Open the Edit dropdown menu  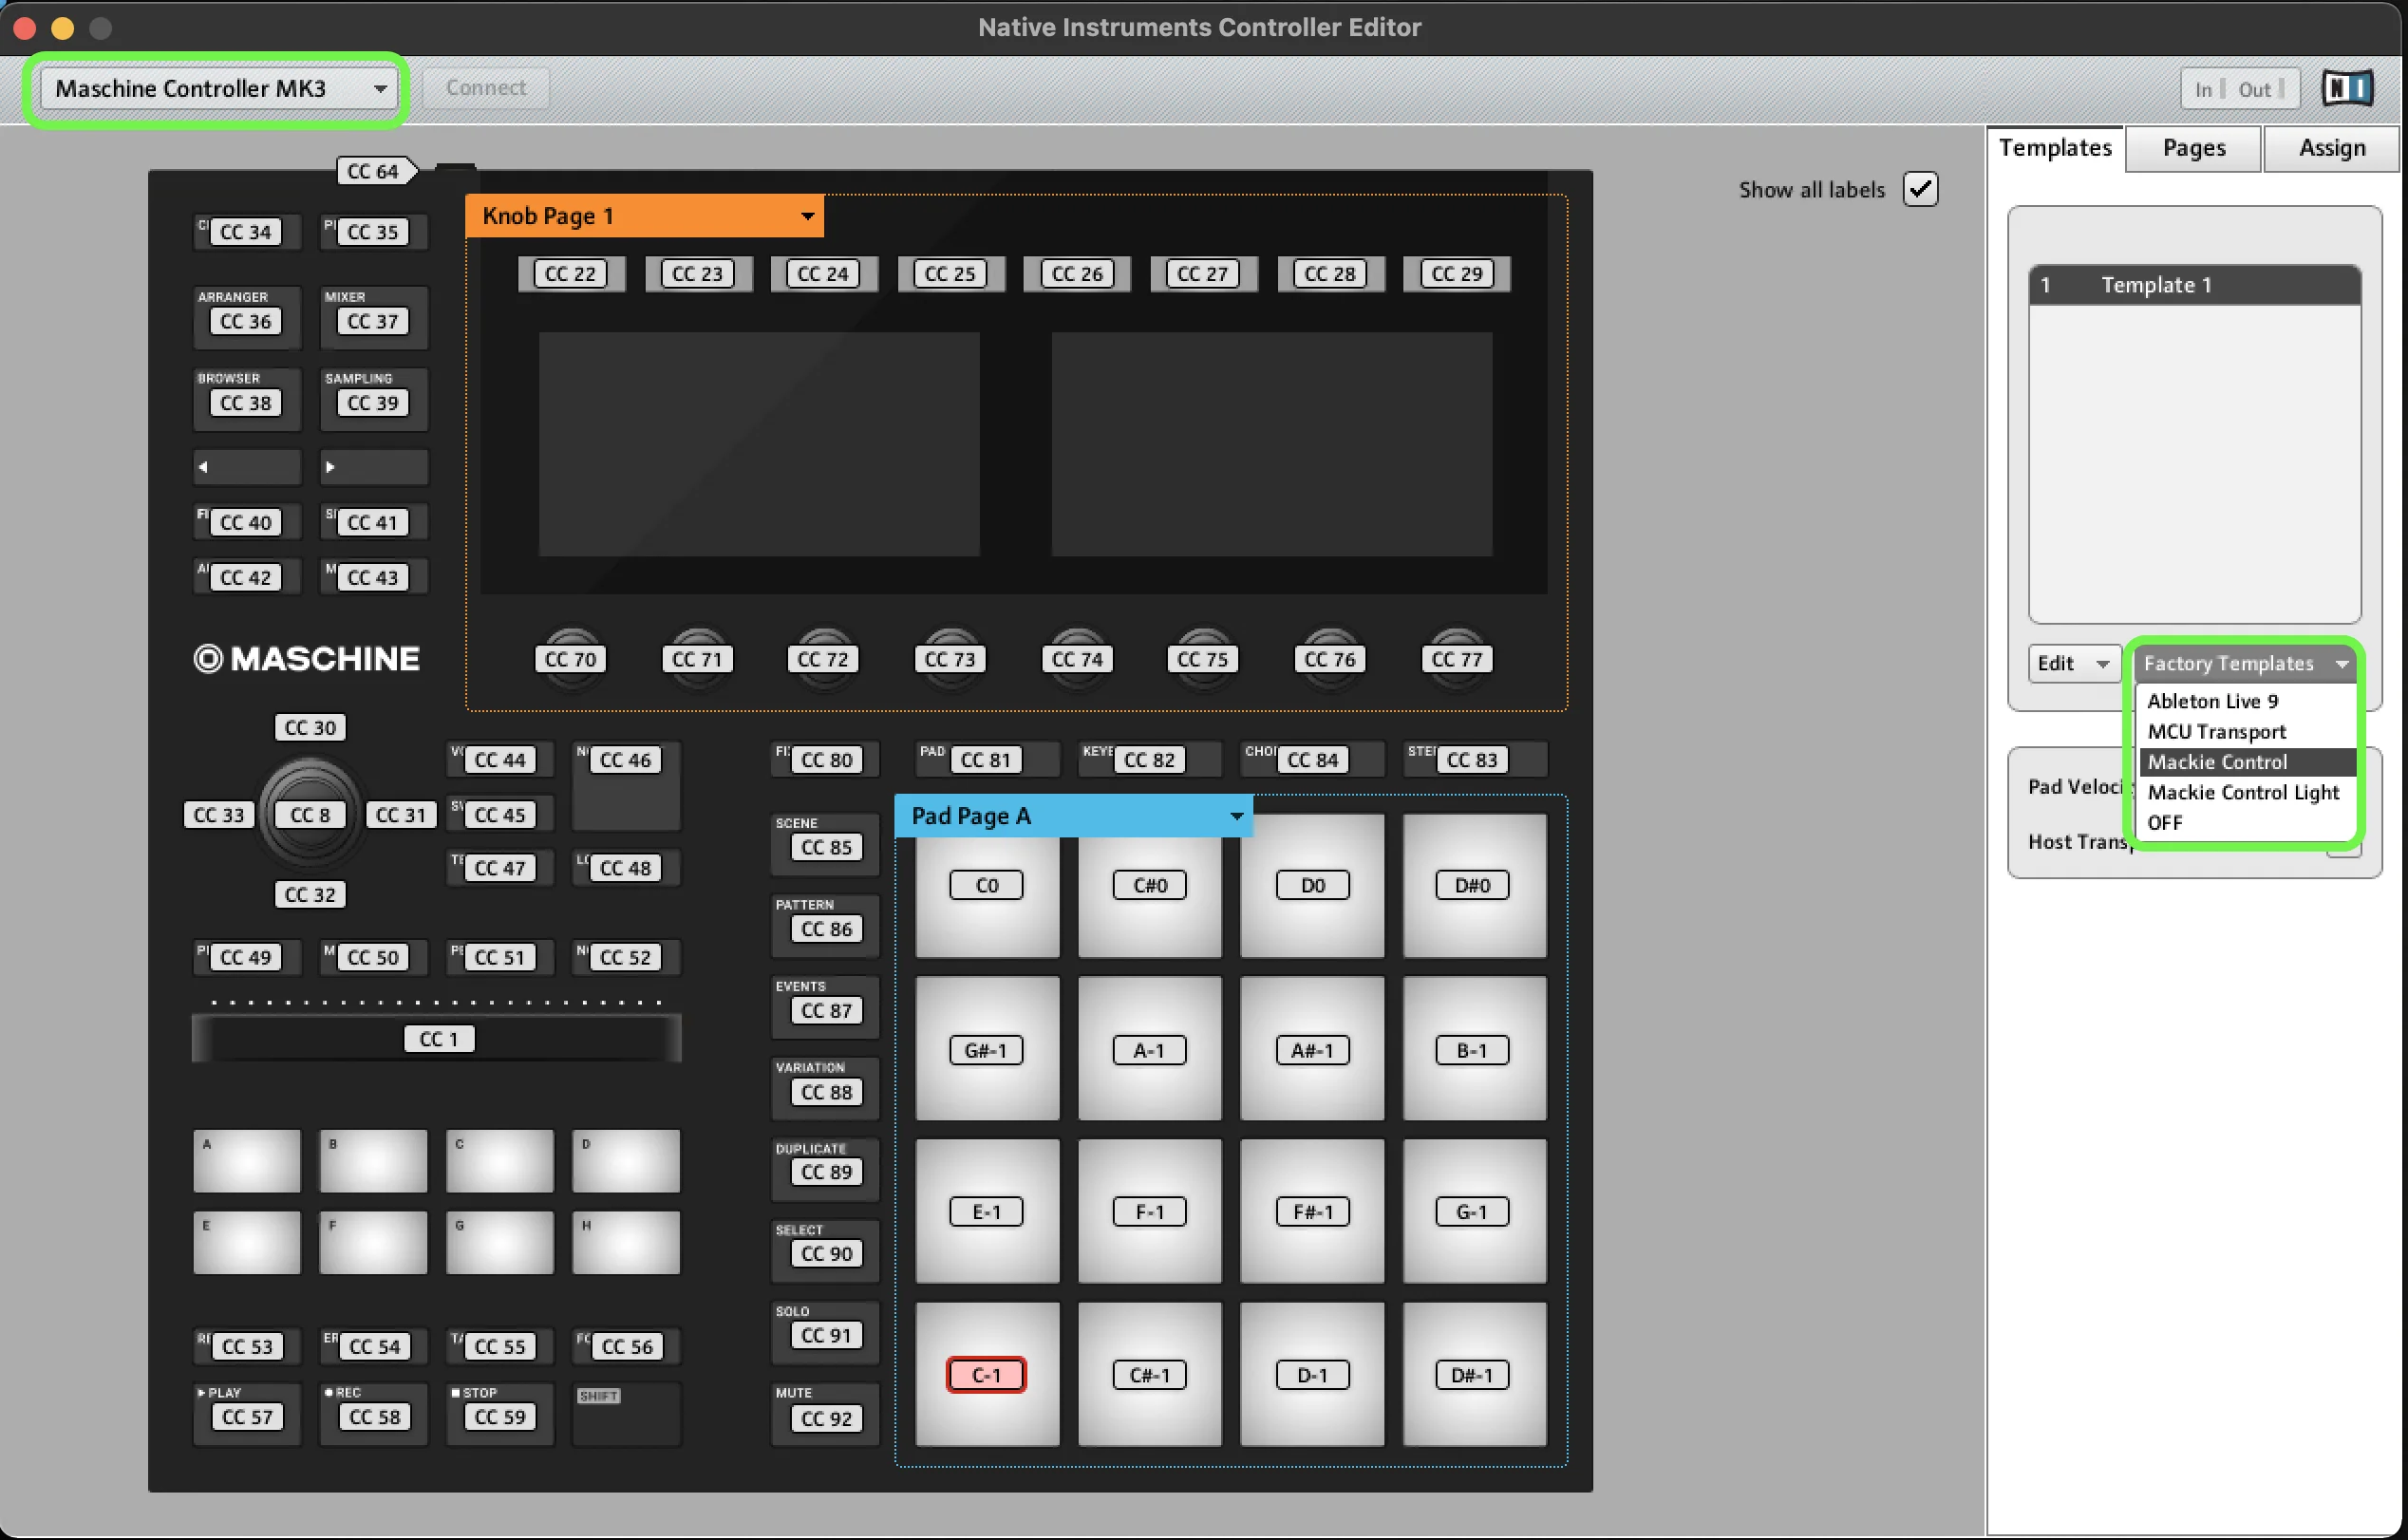click(2074, 663)
